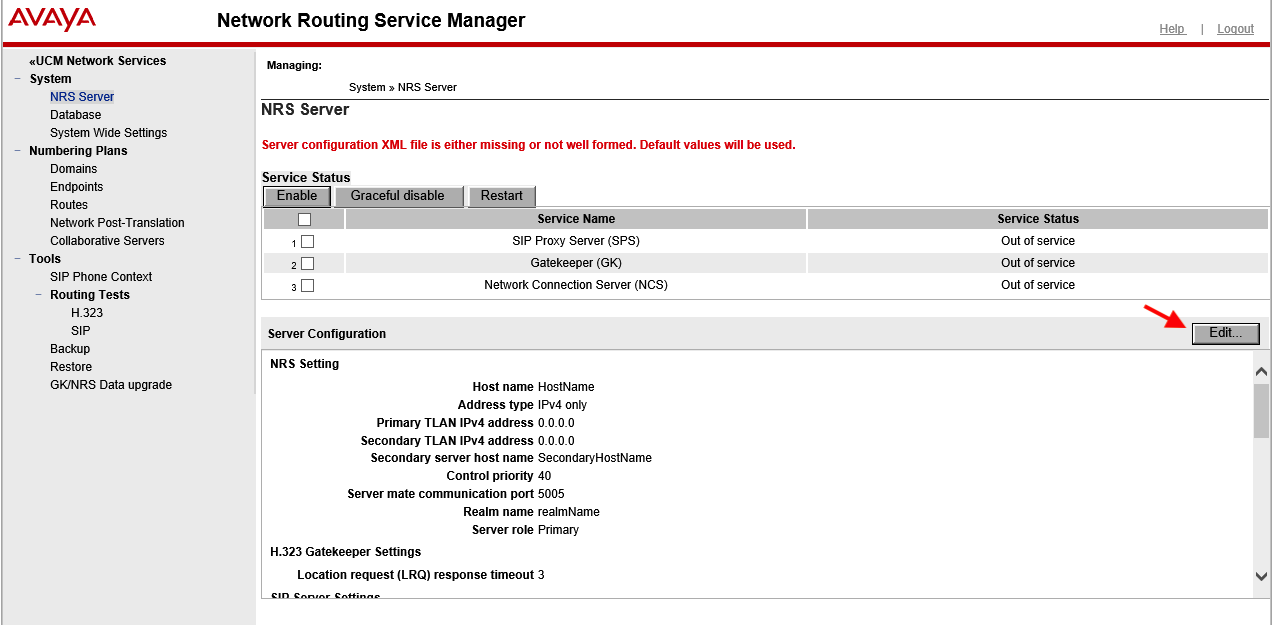Open the Help link

pos(1172,29)
